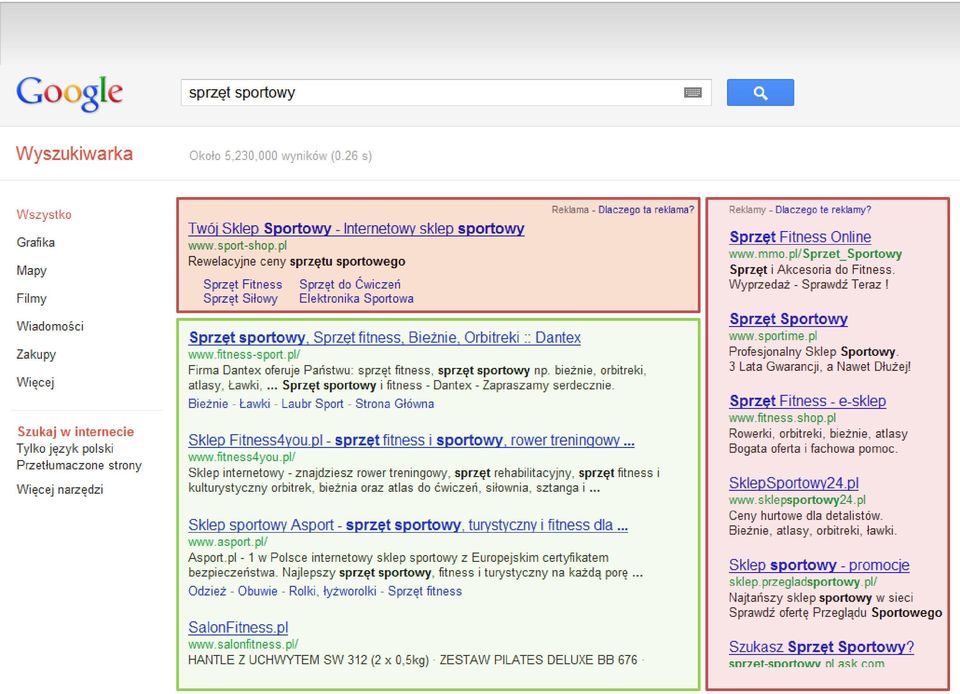Open ad sitelink 'Sprzęt Siłowy'
Viewport: 960px width, 694px height.
pos(240,299)
